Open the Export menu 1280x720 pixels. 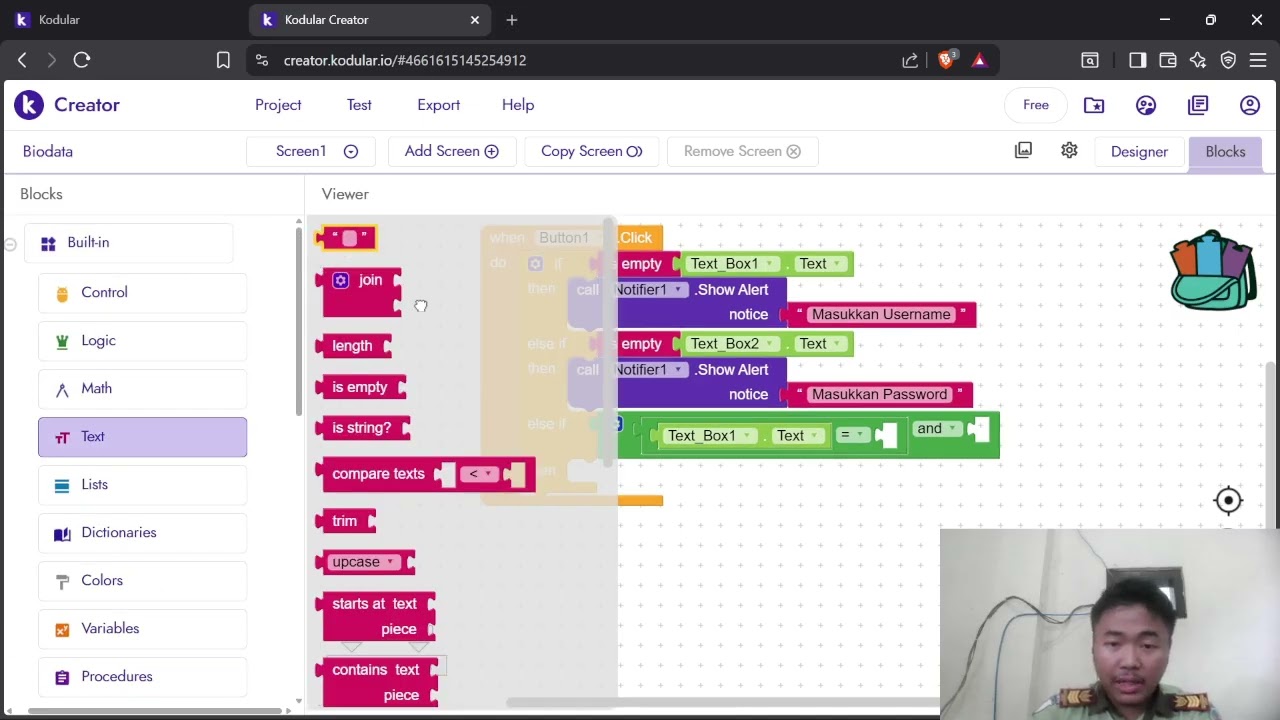point(438,105)
